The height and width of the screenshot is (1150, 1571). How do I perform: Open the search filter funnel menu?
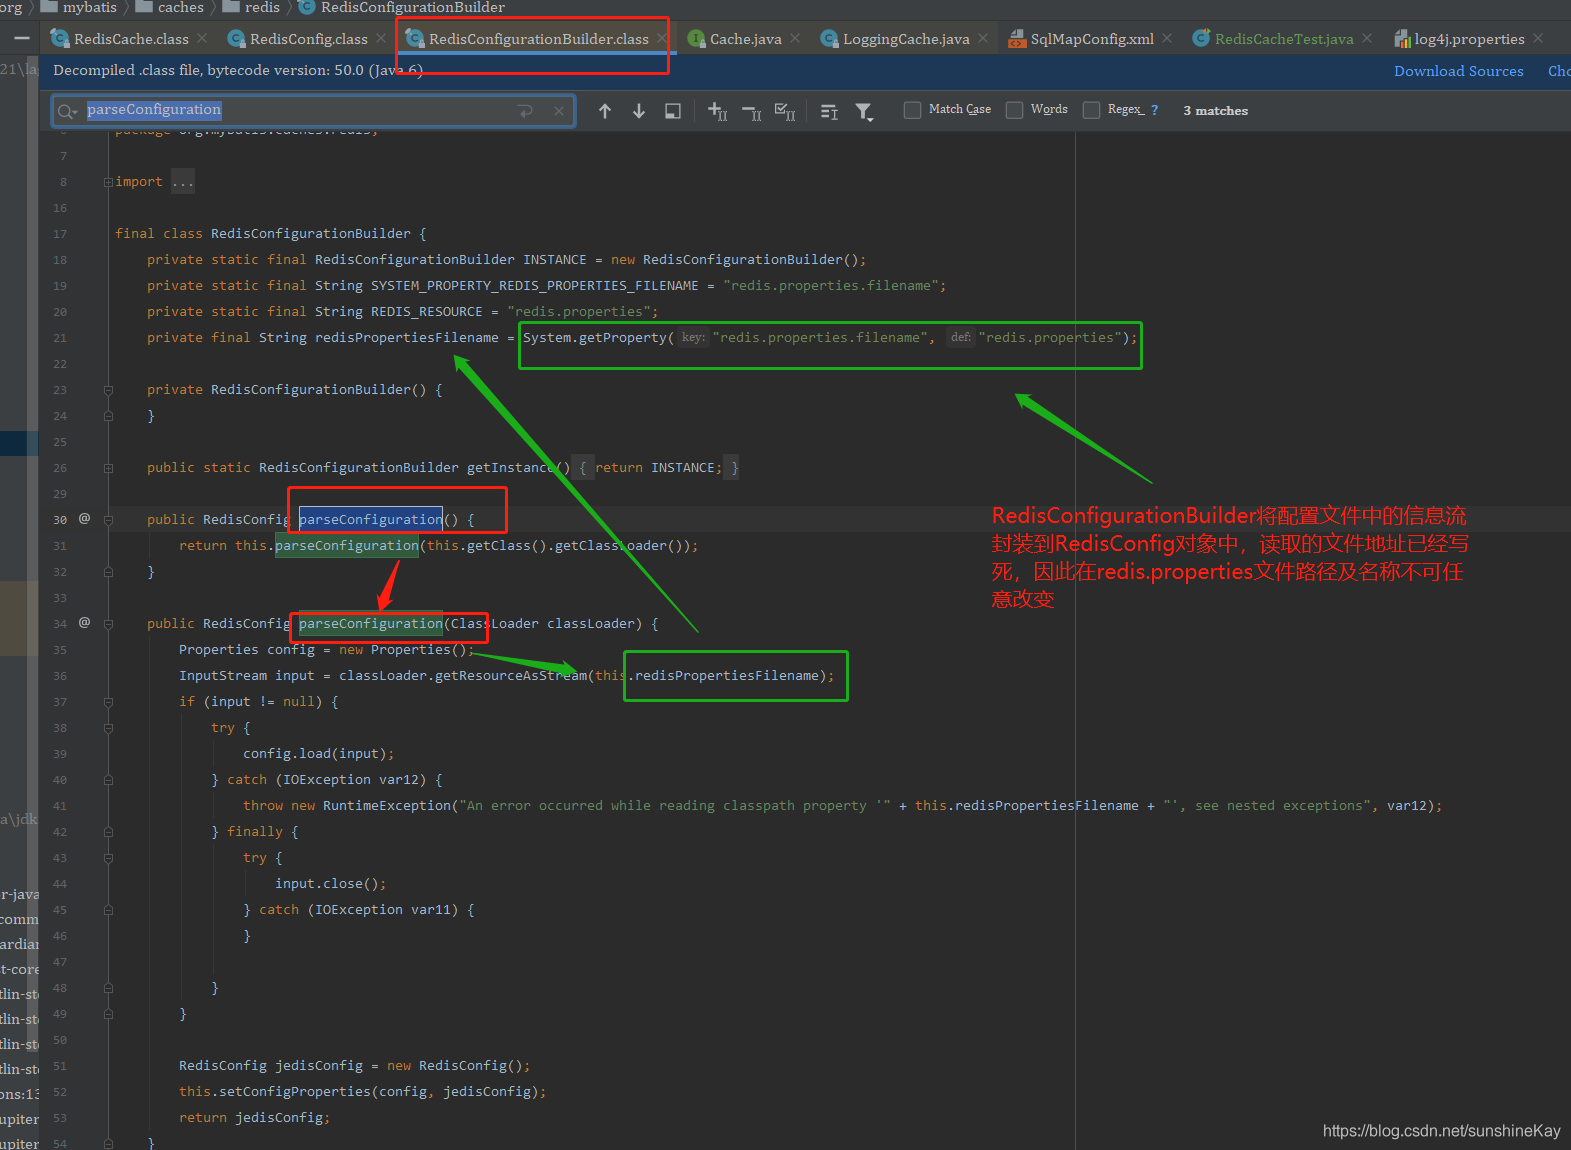(864, 111)
